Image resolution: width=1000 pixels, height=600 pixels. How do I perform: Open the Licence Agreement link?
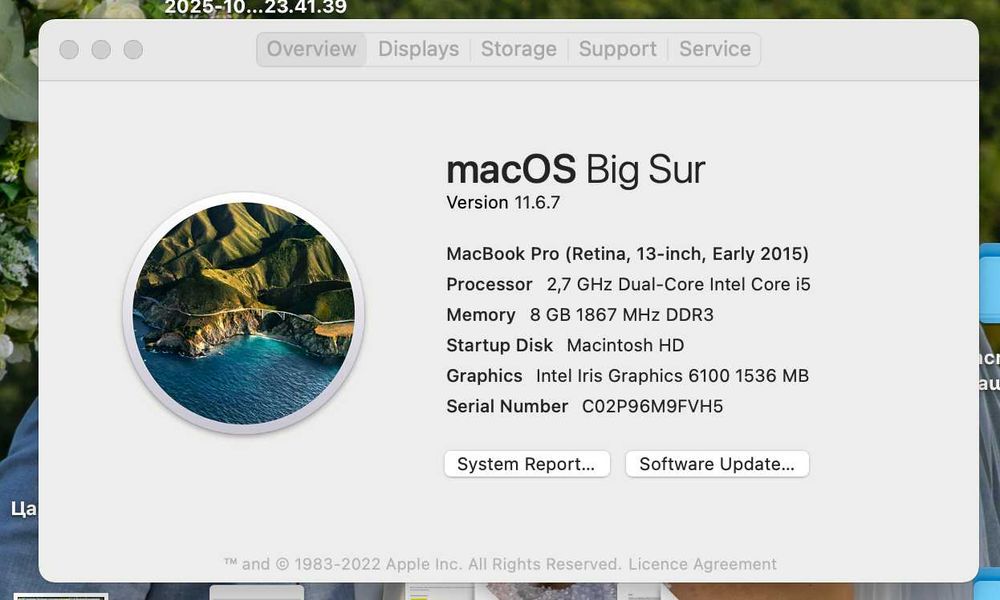click(x=702, y=564)
